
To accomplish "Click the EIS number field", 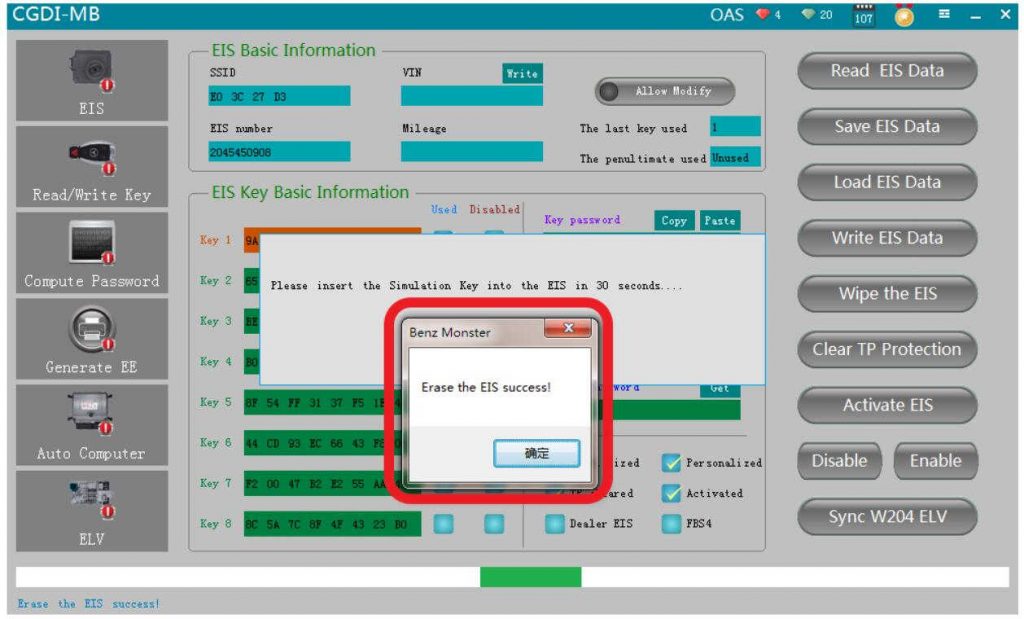I will (x=280, y=151).
